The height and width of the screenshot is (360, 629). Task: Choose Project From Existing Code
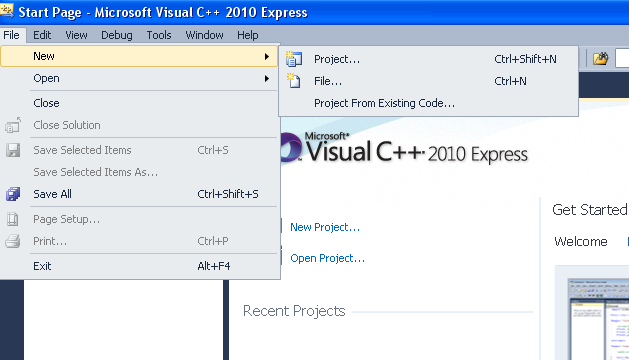tap(384, 103)
